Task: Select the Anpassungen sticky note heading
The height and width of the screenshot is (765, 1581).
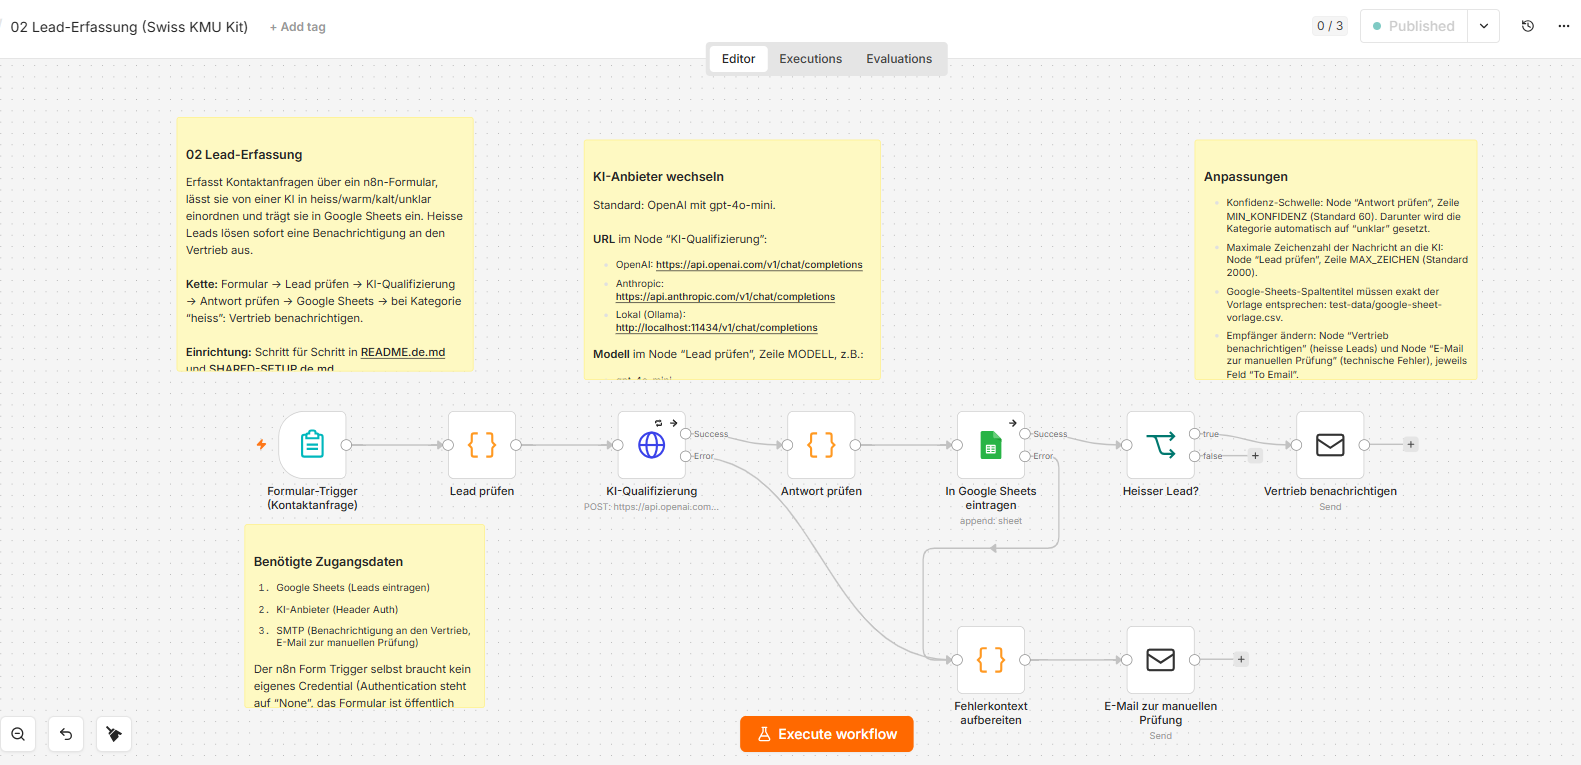Action: [1246, 177]
